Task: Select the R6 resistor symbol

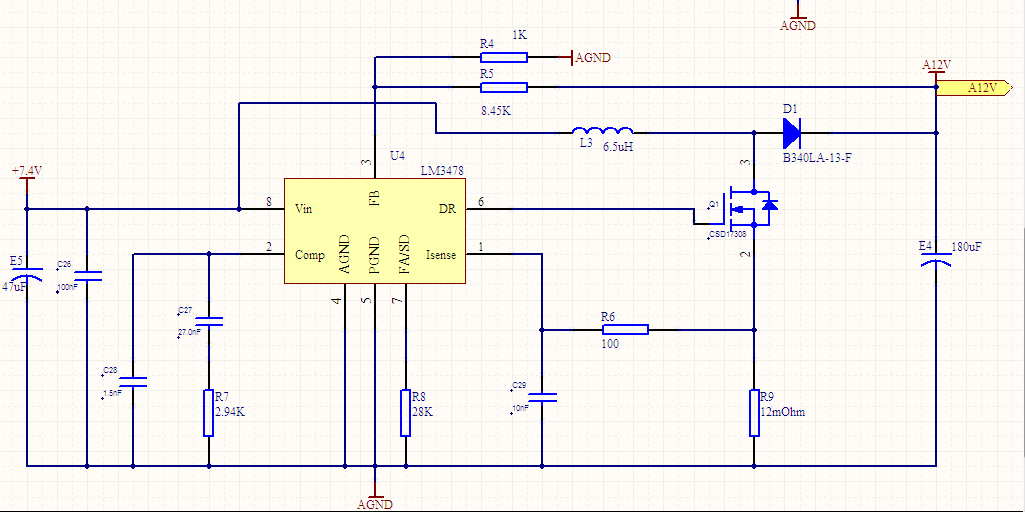Action: [x=625, y=330]
